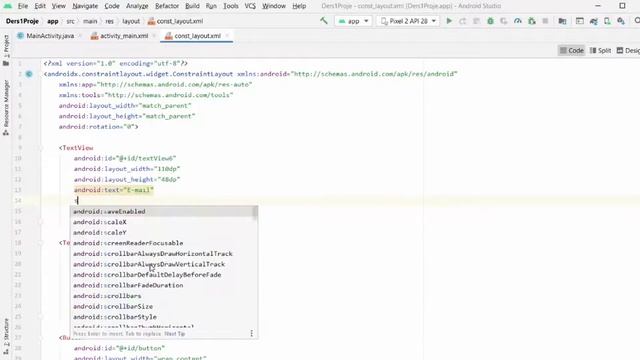The height and width of the screenshot is (360, 640).
Task: Open the VCS menu
Action: pos(250,6)
